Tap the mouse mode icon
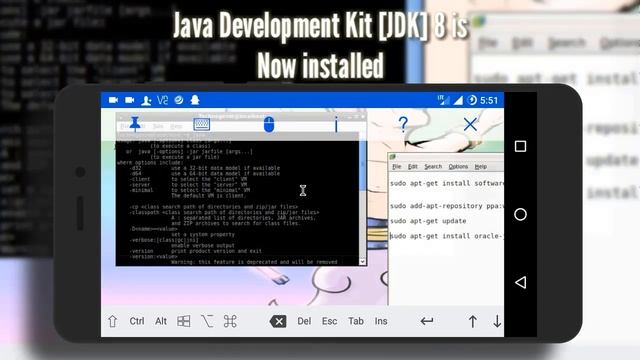The height and width of the screenshot is (360, 640). 269,124
